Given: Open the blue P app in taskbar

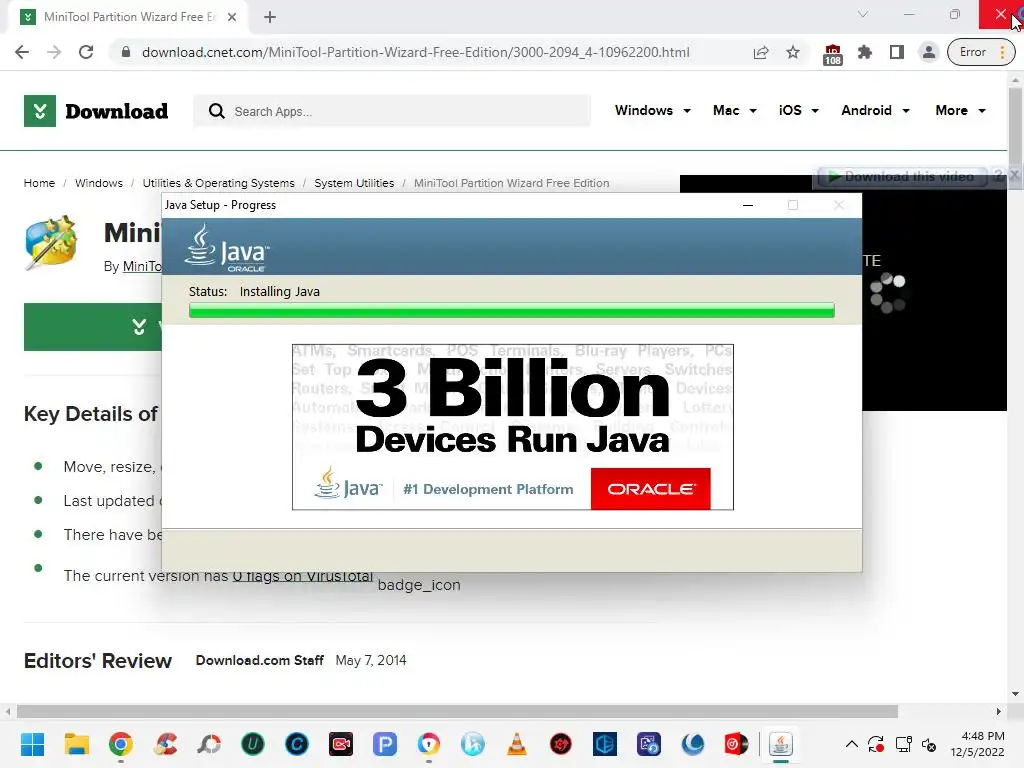Looking at the screenshot, I should tap(385, 744).
